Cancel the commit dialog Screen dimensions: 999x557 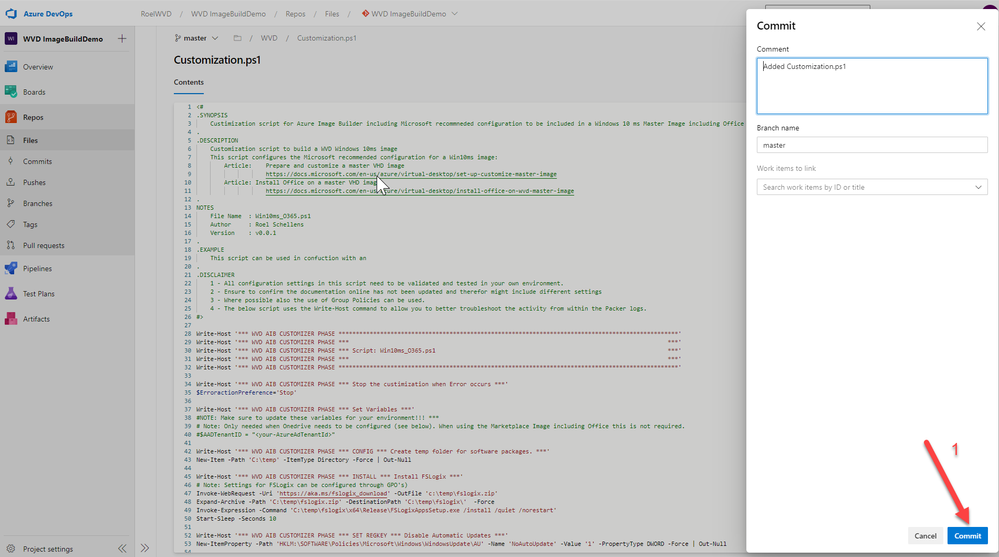click(925, 536)
